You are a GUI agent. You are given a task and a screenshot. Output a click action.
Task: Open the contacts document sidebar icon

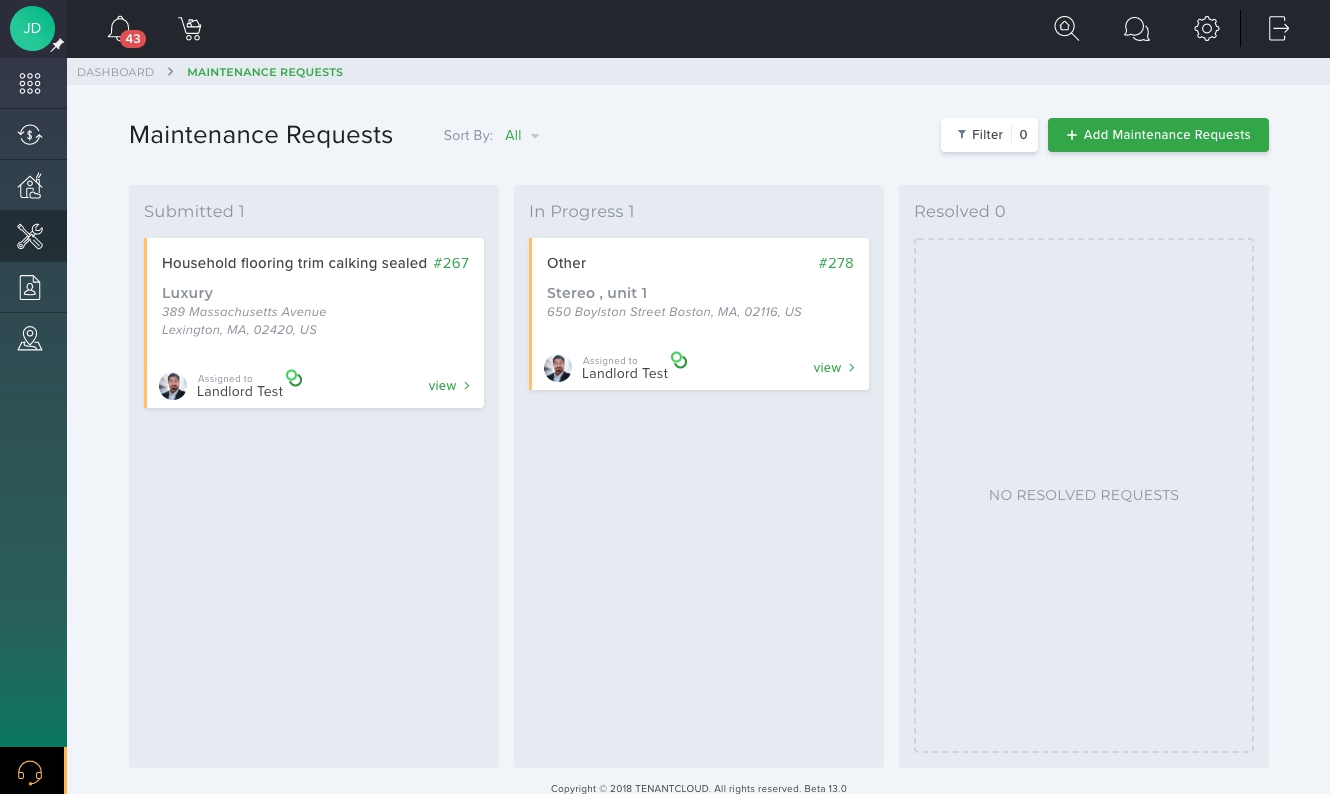coord(30,287)
